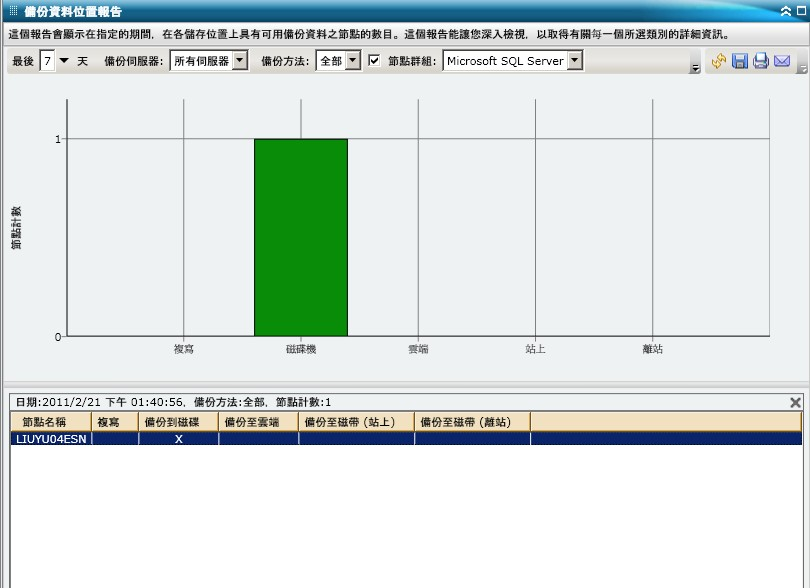Sort by 備份至雲端 column header
Image resolution: width=810 pixels, height=588 pixels.
tap(258, 422)
